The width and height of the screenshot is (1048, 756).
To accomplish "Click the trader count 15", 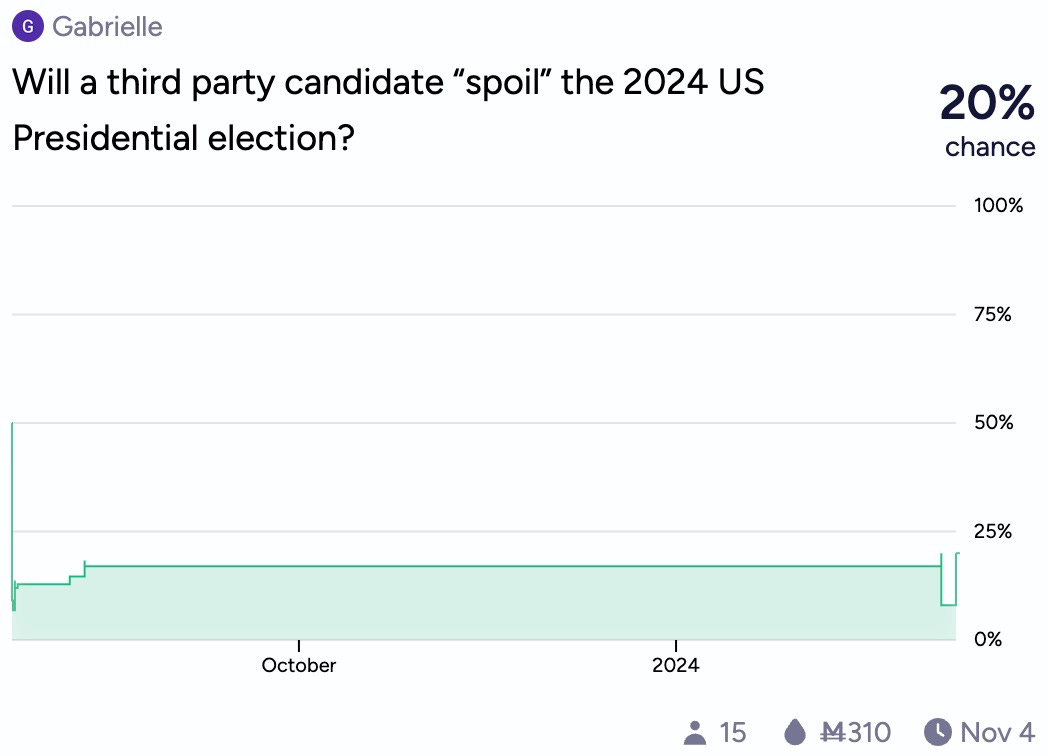I will click(733, 732).
